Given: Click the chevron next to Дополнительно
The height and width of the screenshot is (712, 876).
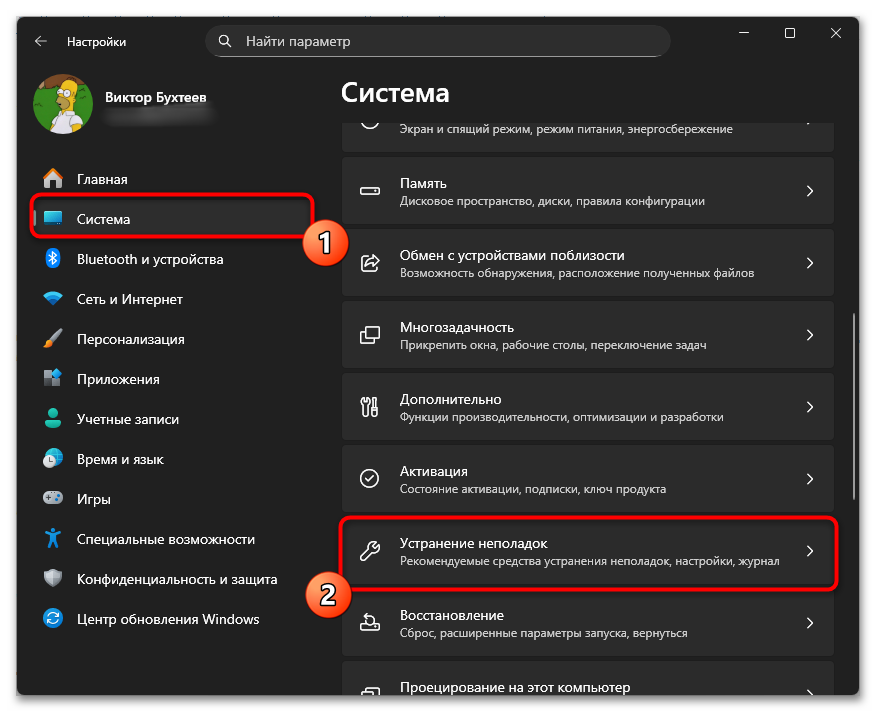Looking at the screenshot, I should [810, 407].
